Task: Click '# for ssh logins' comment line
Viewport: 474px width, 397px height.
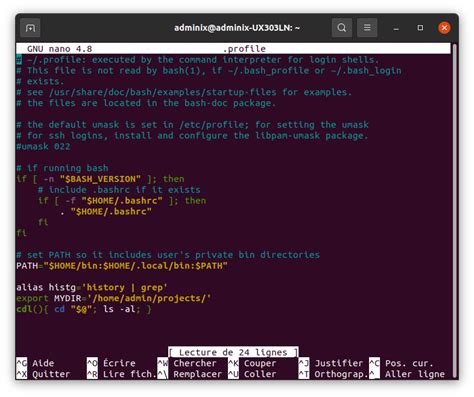Action: point(192,136)
